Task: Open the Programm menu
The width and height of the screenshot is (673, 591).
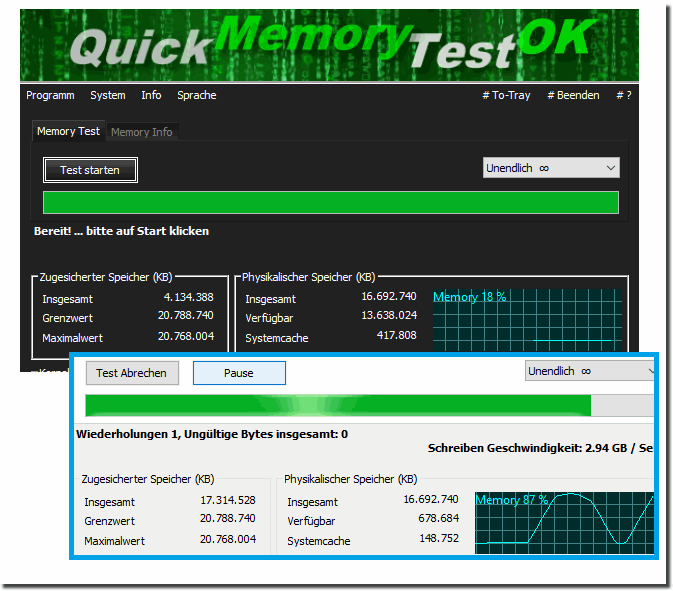Action: click(x=50, y=95)
